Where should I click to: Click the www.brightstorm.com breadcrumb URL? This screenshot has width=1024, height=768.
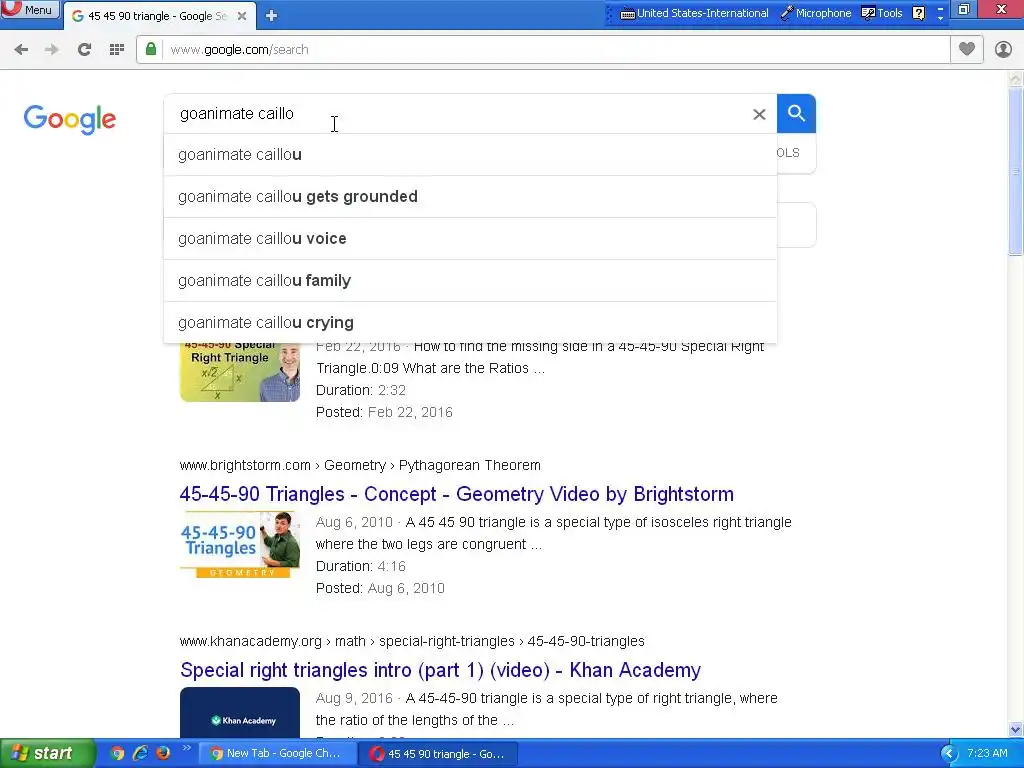(x=360, y=465)
